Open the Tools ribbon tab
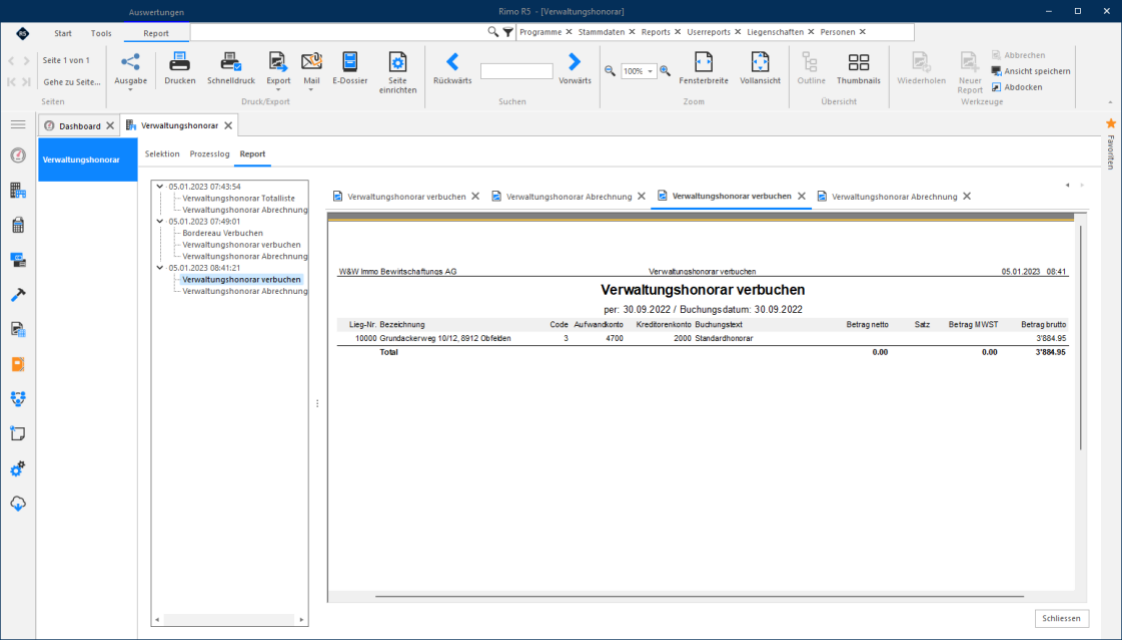 [101, 33]
